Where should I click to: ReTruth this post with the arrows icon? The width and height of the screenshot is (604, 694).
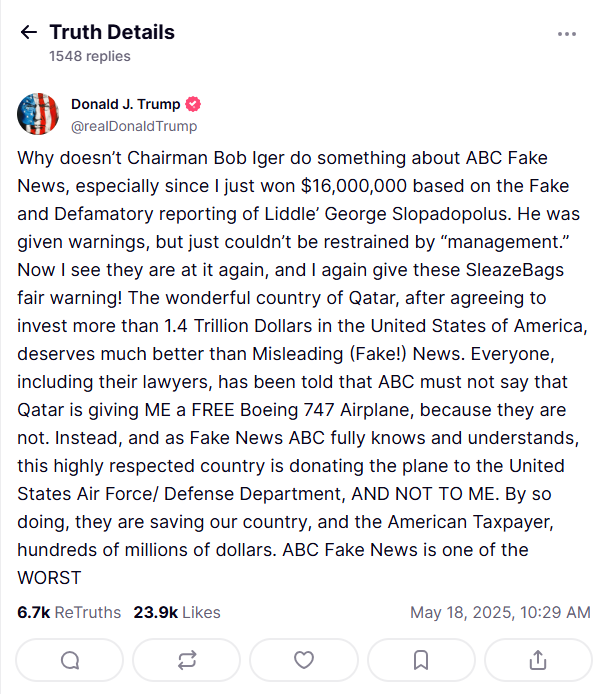click(x=187, y=660)
